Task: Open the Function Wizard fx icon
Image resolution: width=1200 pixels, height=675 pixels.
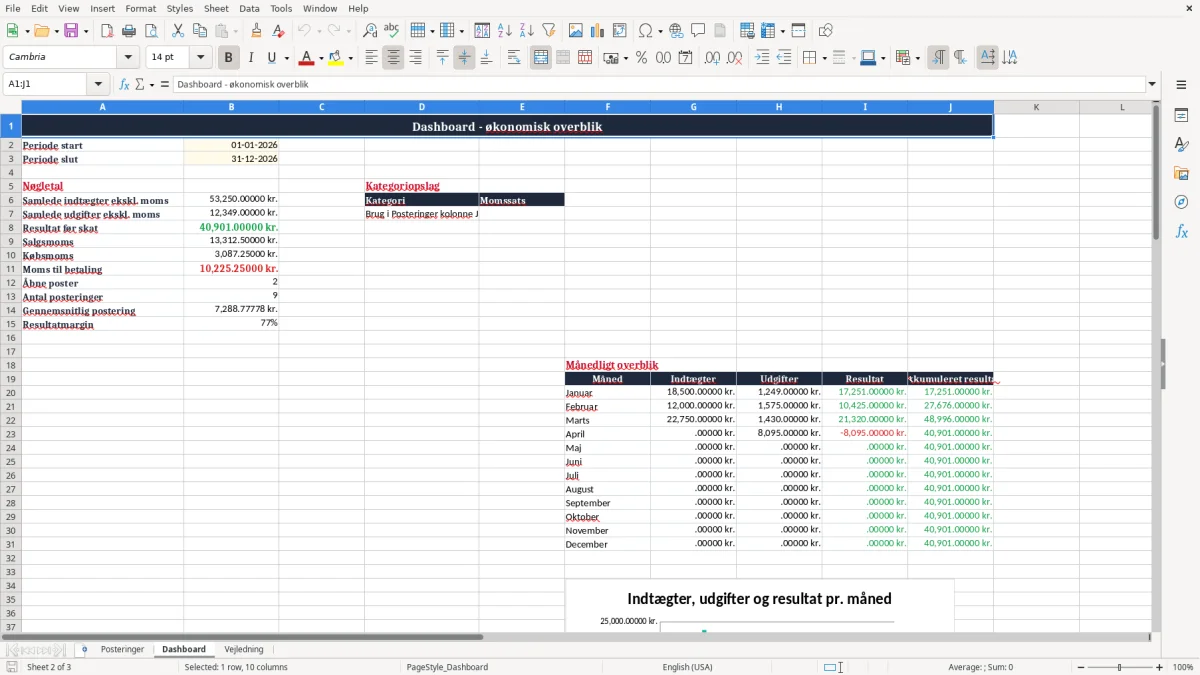Action: 125,84
